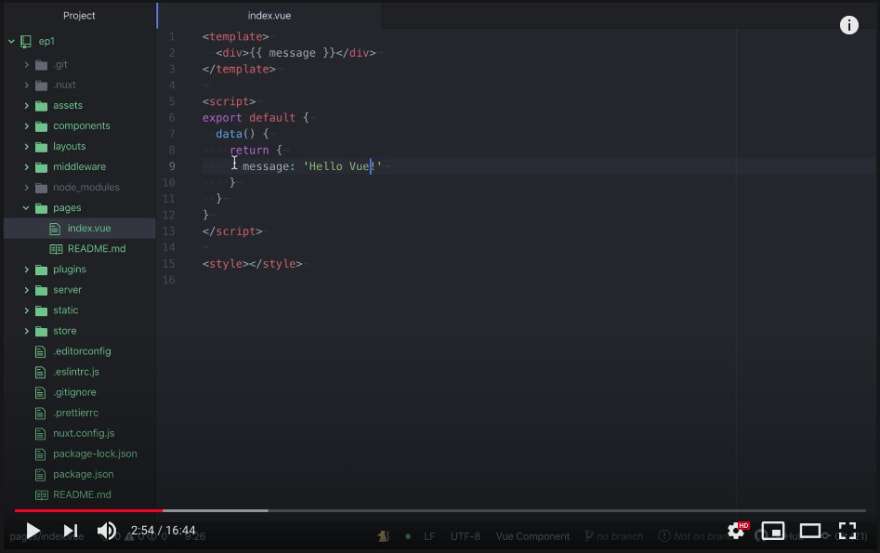Change the UTF-8 encoding in status bar
This screenshot has height=553, width=880.
(465, 536)
